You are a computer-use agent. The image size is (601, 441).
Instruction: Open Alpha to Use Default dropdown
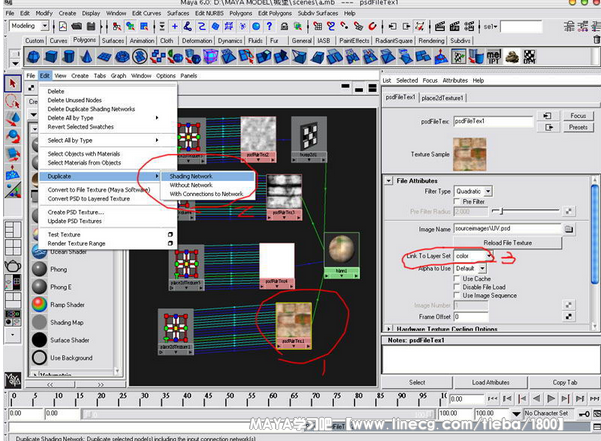click(x=482, y=268)
